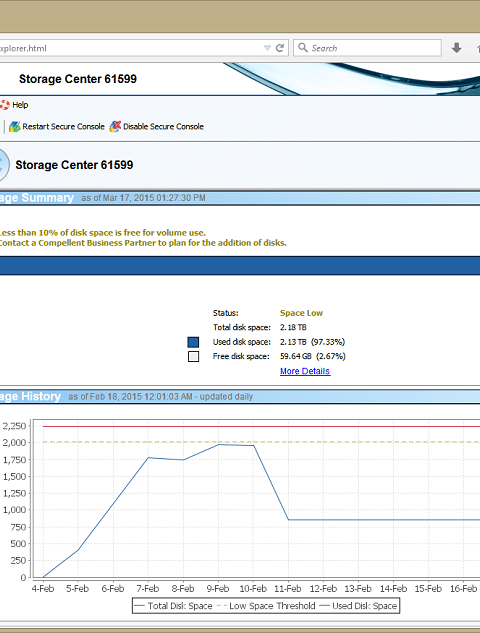Screen dimensions: 480x633
Task: Click the blue Used disk space swatch
Action: [x=193, y=342]
